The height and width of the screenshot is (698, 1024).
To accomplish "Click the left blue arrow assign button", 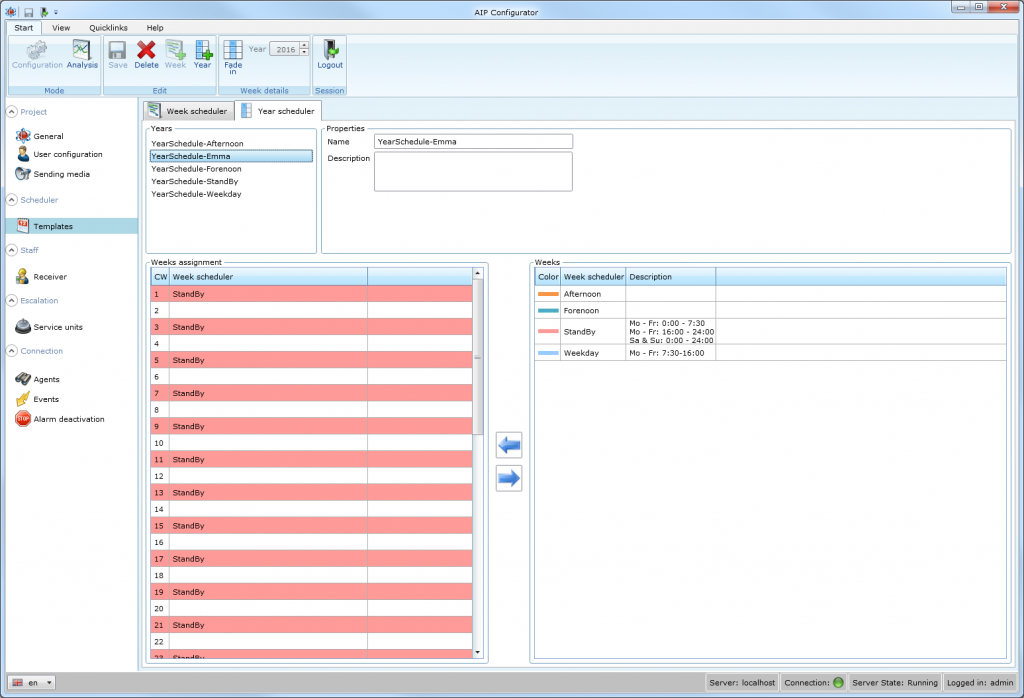I will [x=509, y=446].
